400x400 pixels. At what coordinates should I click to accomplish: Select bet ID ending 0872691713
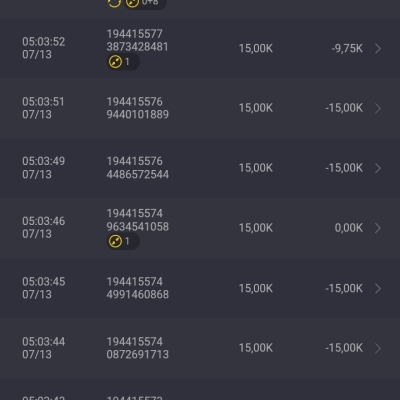[138, 348]
